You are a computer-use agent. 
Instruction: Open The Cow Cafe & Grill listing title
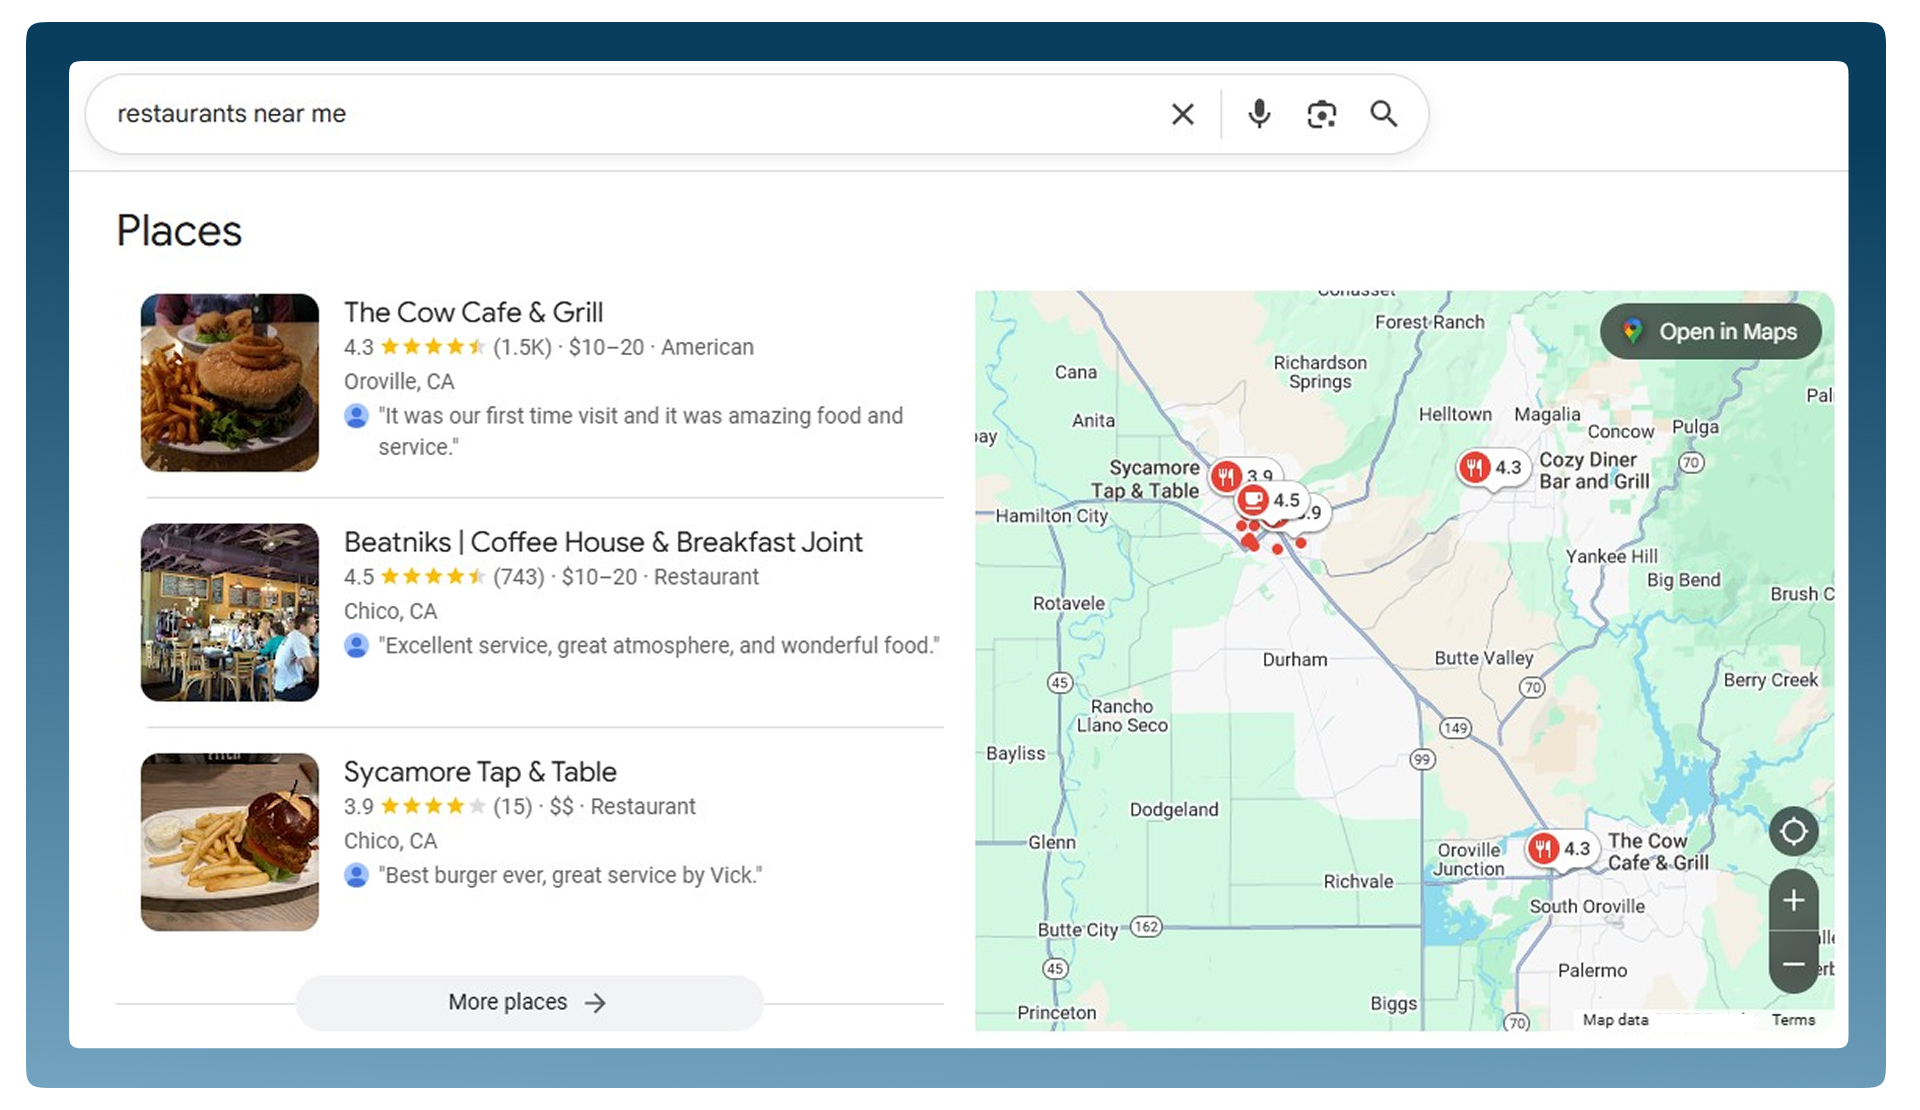[473, 312]
